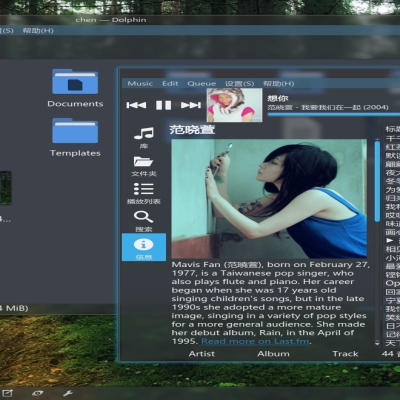Screen dimensions: 400x400
Task: Skip to the previous track
Action: pyautogui.click(x=136, y=105)
